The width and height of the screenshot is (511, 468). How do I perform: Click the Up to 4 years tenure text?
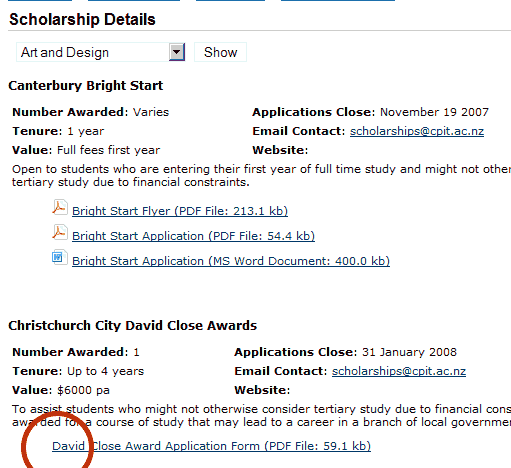pyautogui.click(x=105, y=371)
